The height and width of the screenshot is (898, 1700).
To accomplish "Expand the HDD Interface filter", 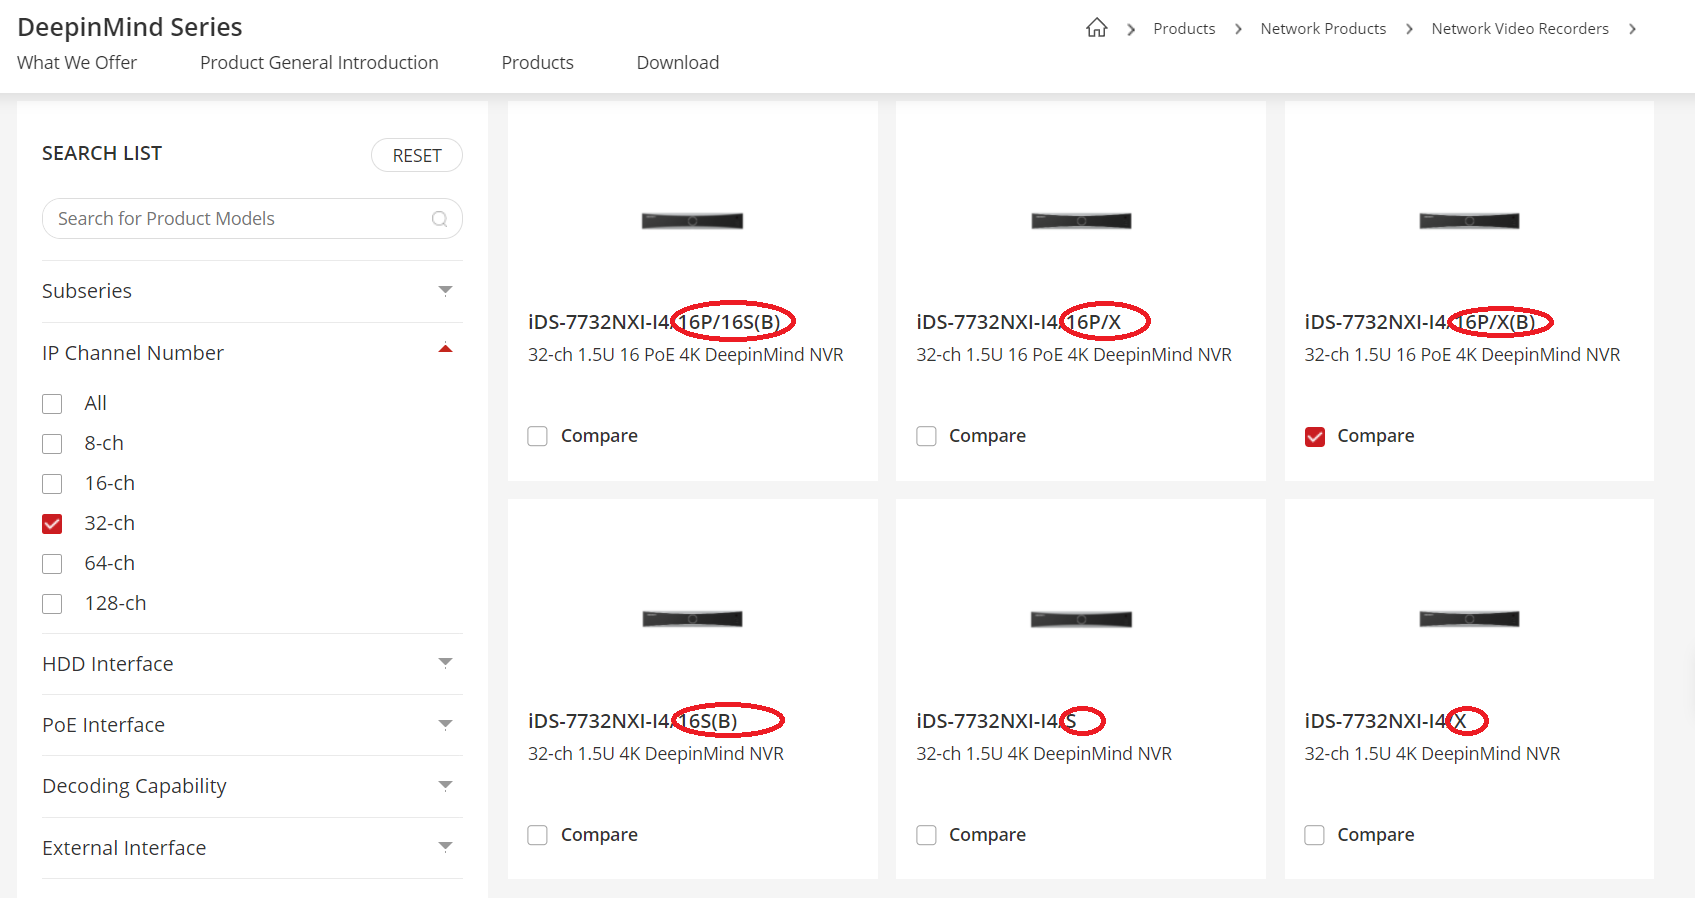I will [x=445, y=663].
